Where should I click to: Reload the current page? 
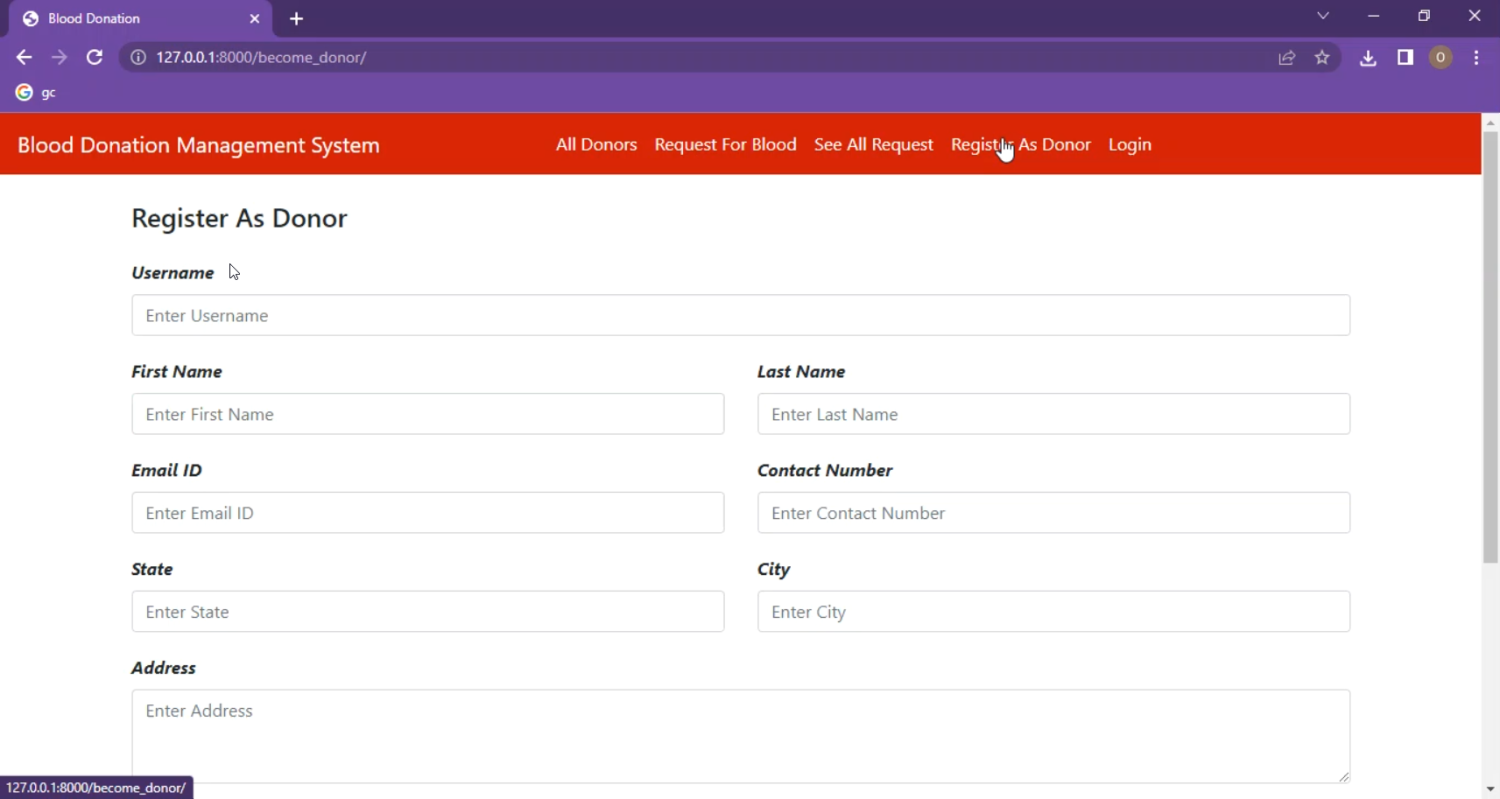(94, 58)
